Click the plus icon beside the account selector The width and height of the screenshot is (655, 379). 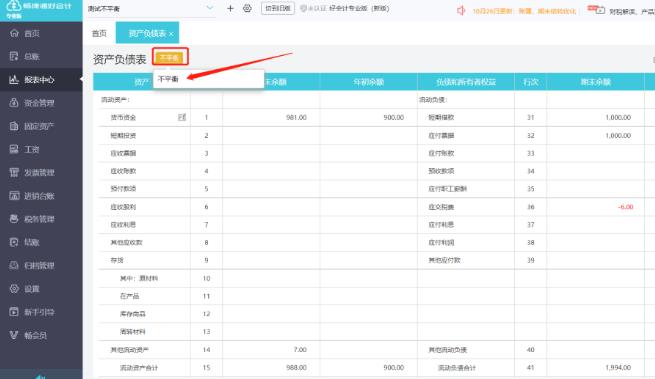click(230, 8)
